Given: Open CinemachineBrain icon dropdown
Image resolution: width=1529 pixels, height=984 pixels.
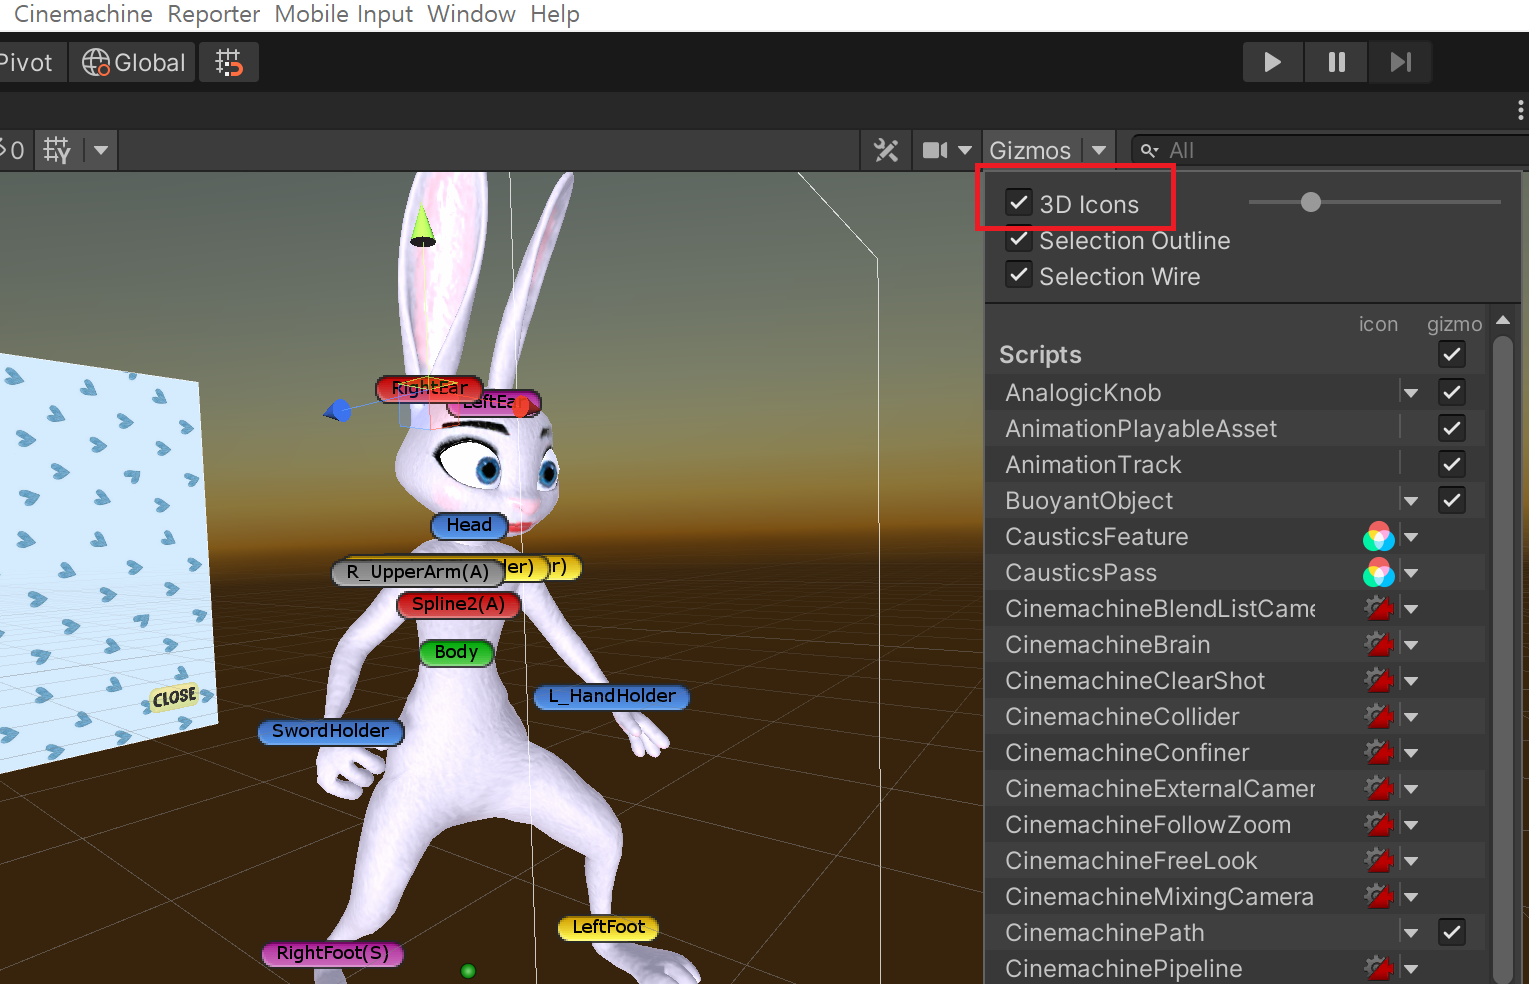Looking at the screenshot, I should coord(1411,645).
